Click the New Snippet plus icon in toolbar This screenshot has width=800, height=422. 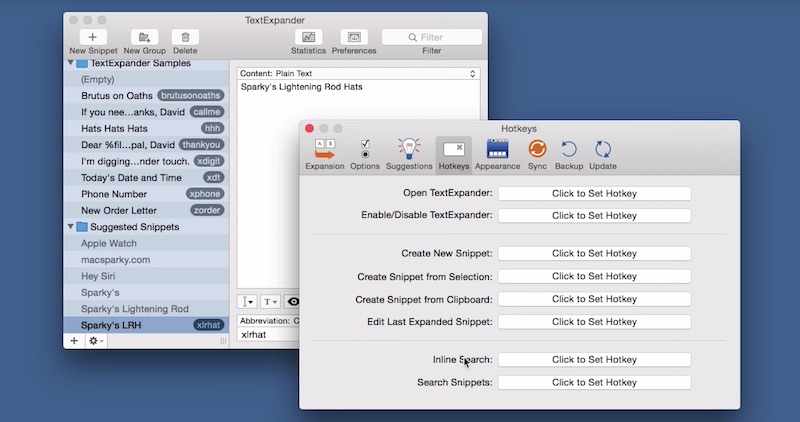[x=93, y=37]
